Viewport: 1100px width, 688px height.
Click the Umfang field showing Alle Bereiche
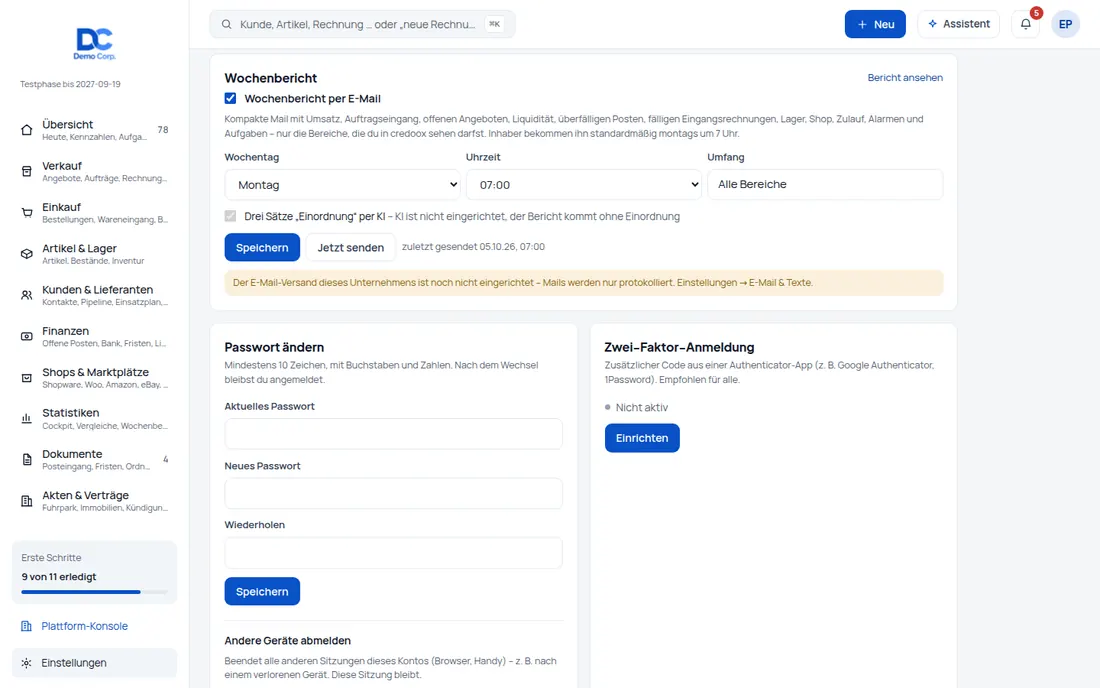[825, 184]
